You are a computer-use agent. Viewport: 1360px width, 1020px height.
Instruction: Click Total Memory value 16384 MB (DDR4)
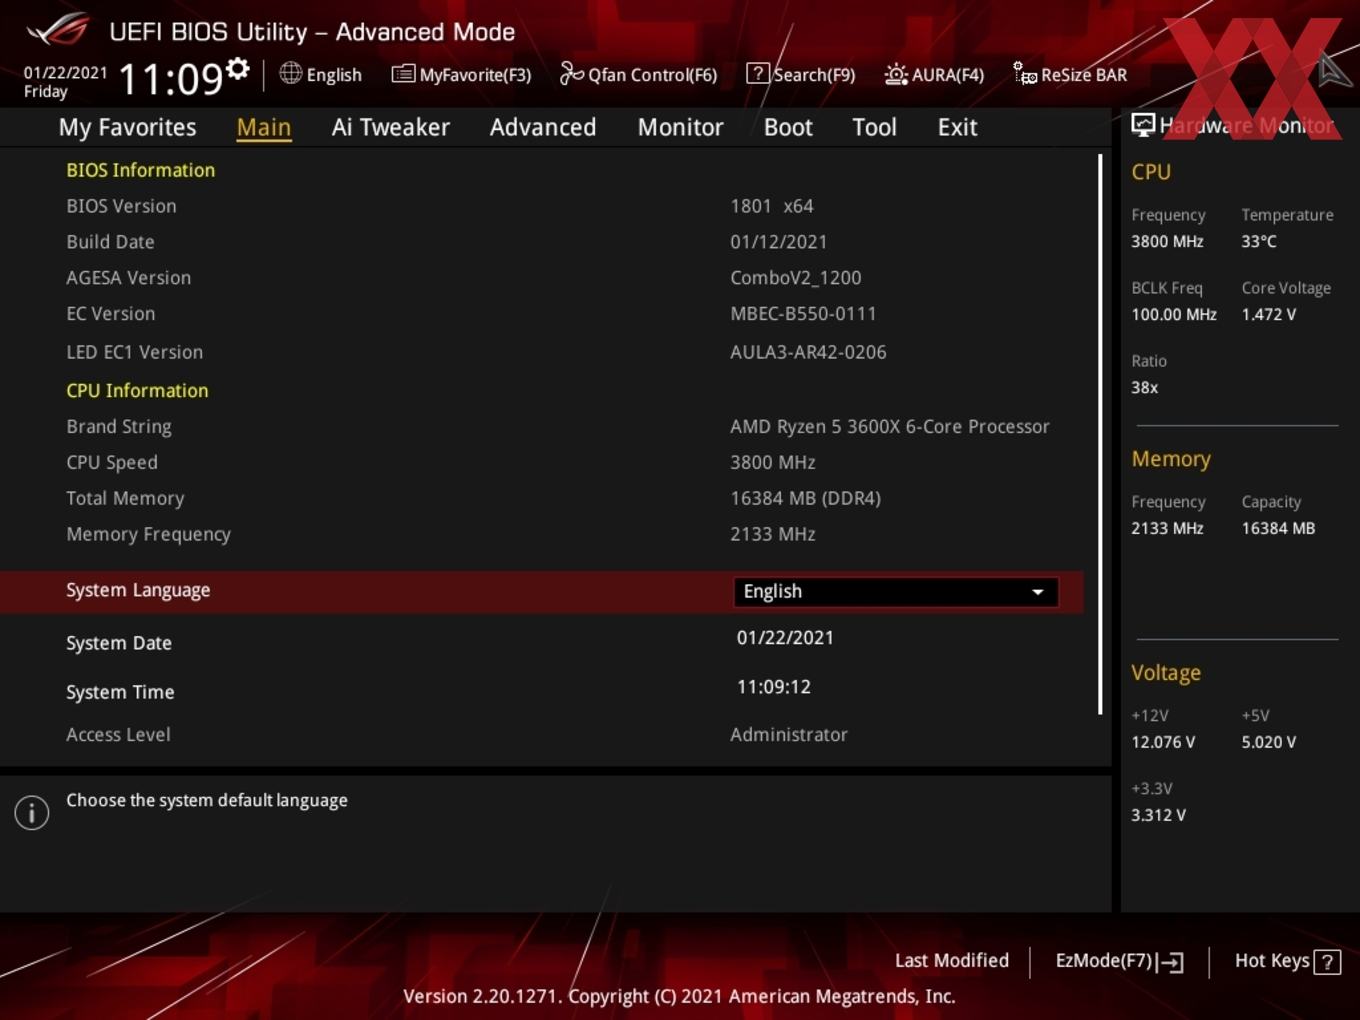click(x=806, y=498)
